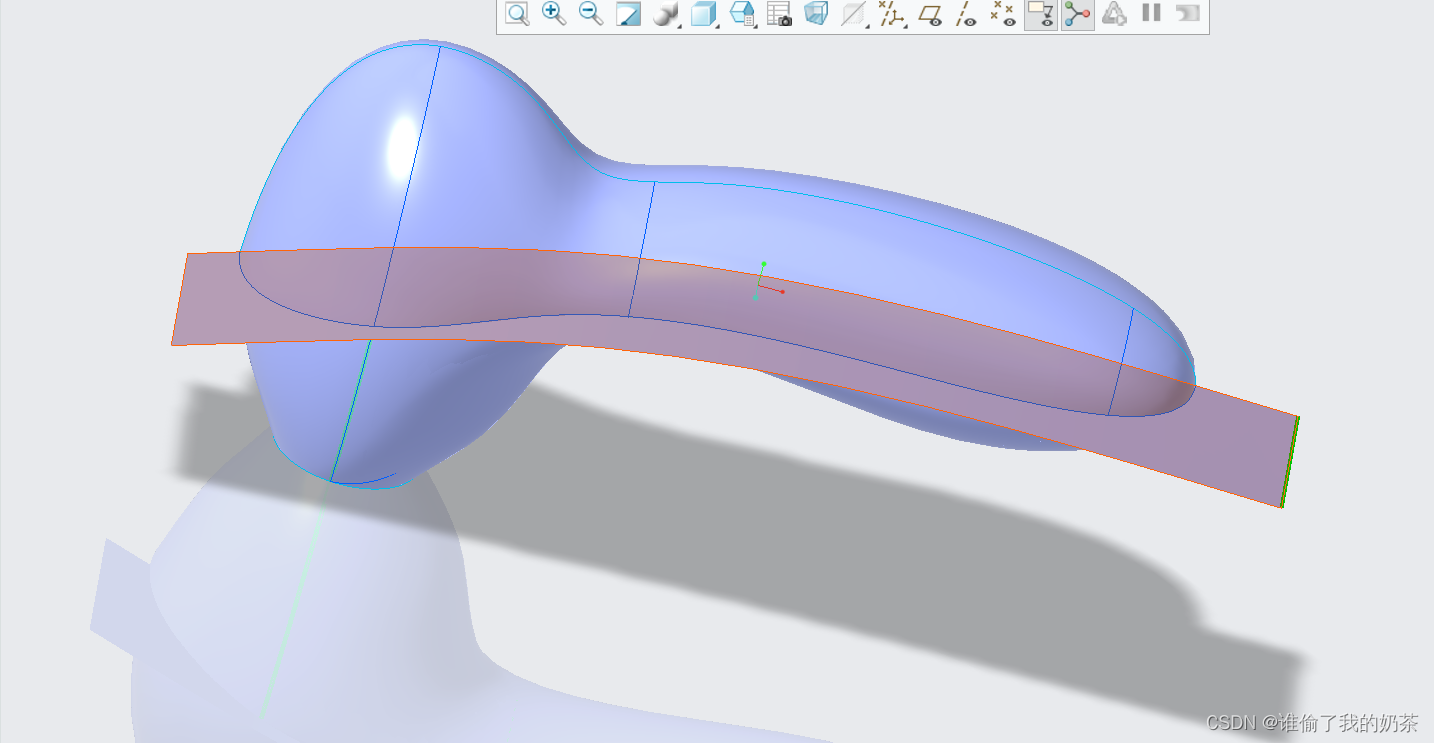Toggle datum axis display

pyautogui.click(x=966, y=14)
